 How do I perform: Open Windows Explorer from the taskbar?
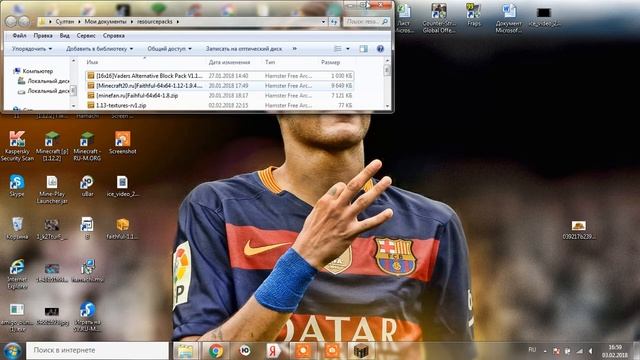[185, 351]
